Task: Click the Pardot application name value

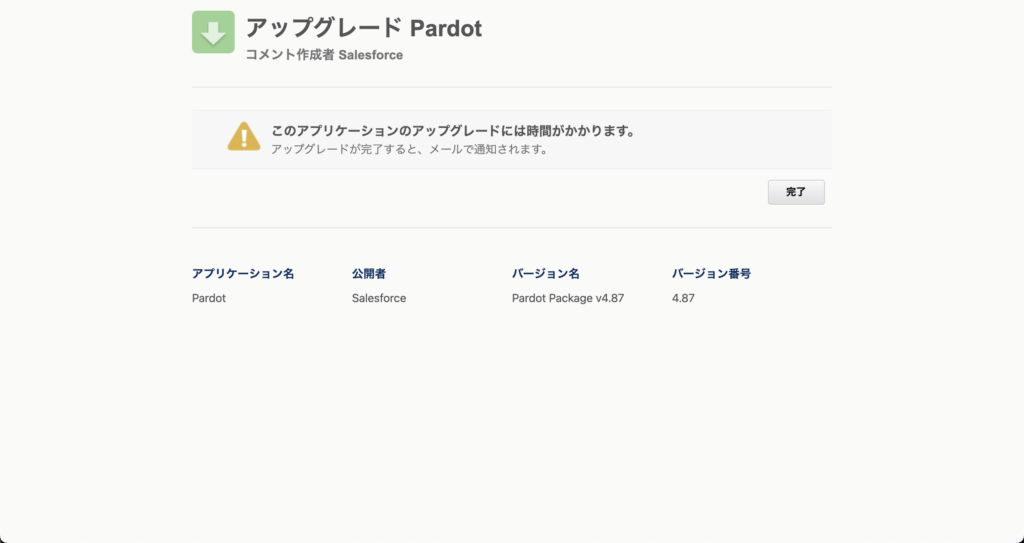Action: click(x=209, y=298)
